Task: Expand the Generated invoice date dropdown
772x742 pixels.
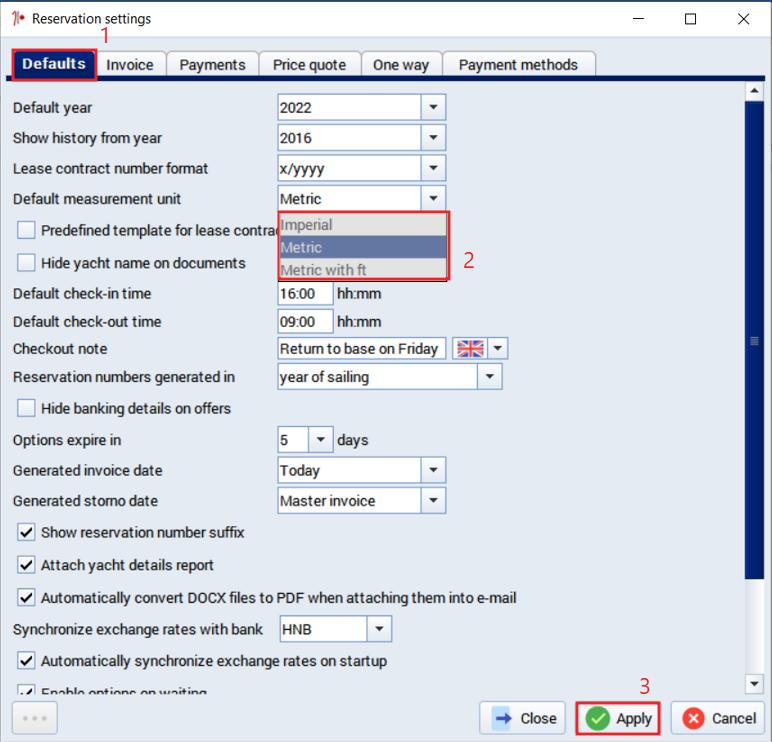Action: (x=433, y=470)
